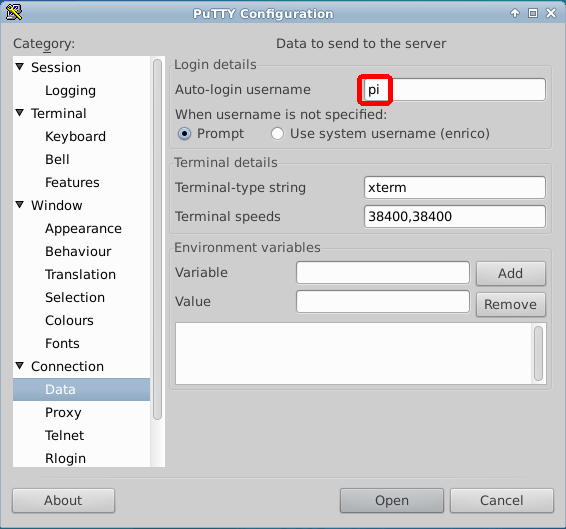566x529 pixels.
Task: Click the Add environment variable button
Action: [511, 273]
